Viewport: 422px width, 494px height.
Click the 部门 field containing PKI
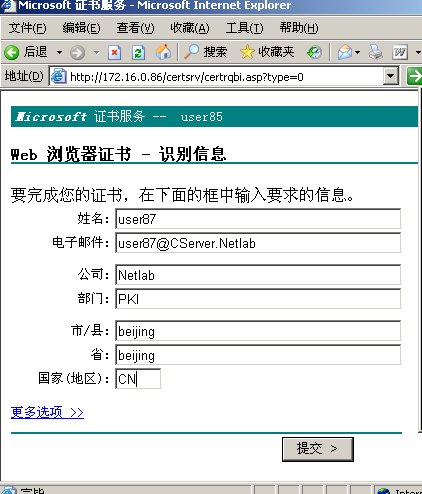coord(258,299)
